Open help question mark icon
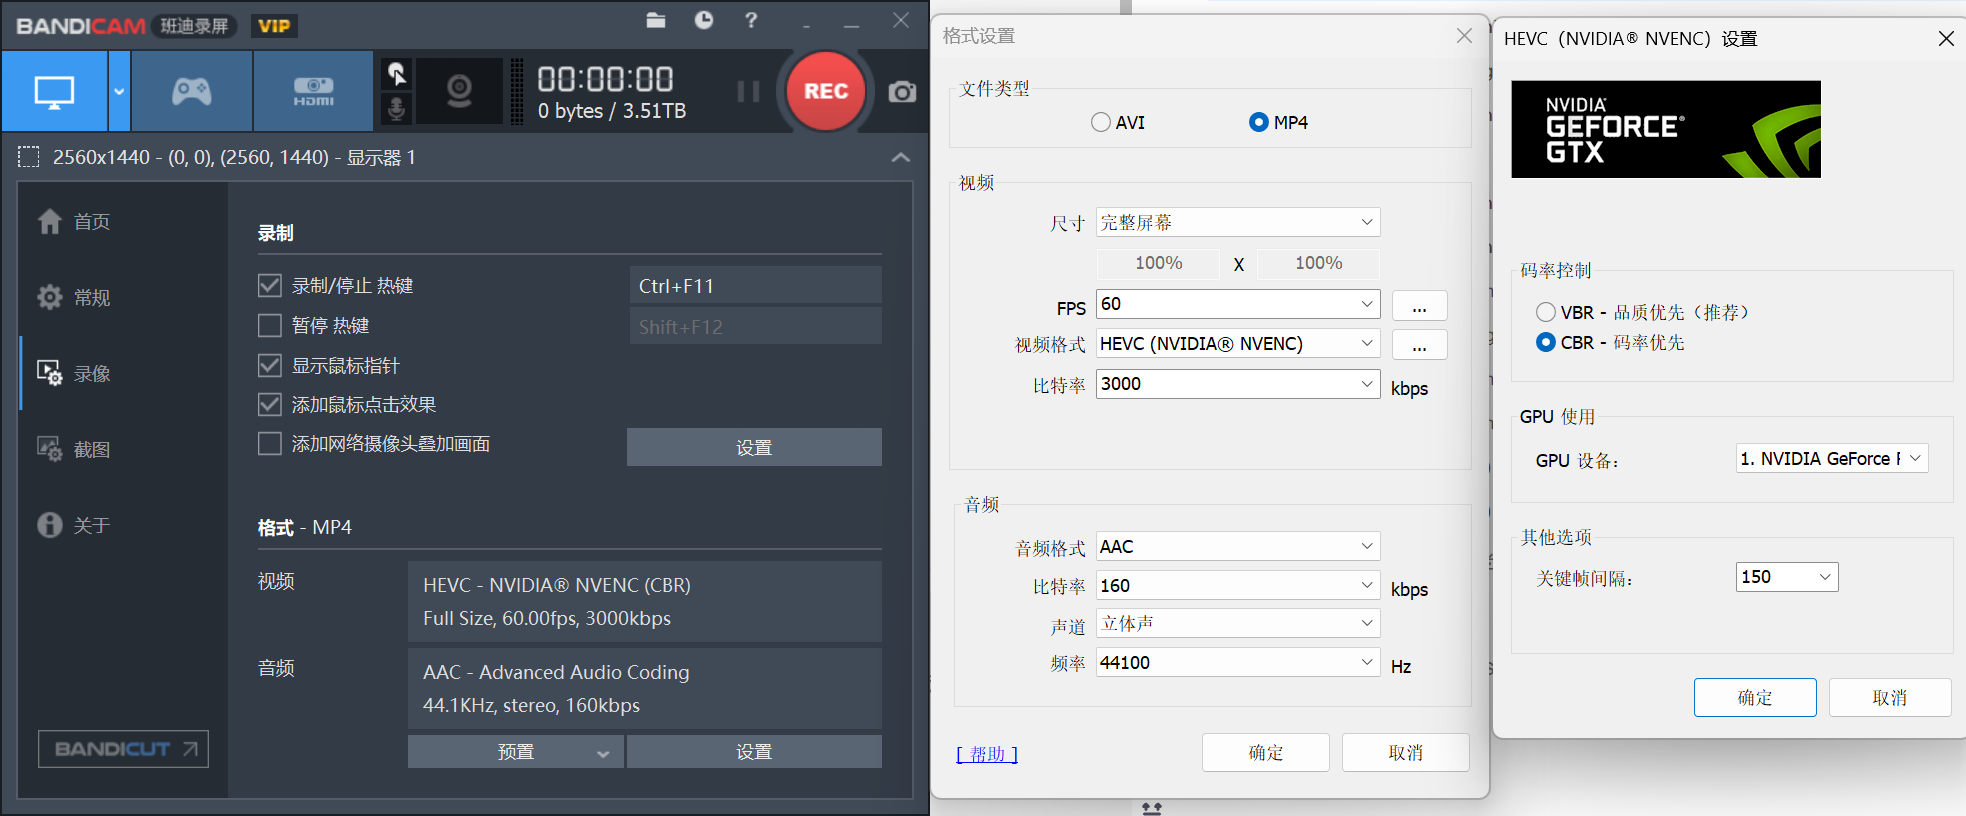The height and width of the screenshot is (816, 1966). (751, 20)
